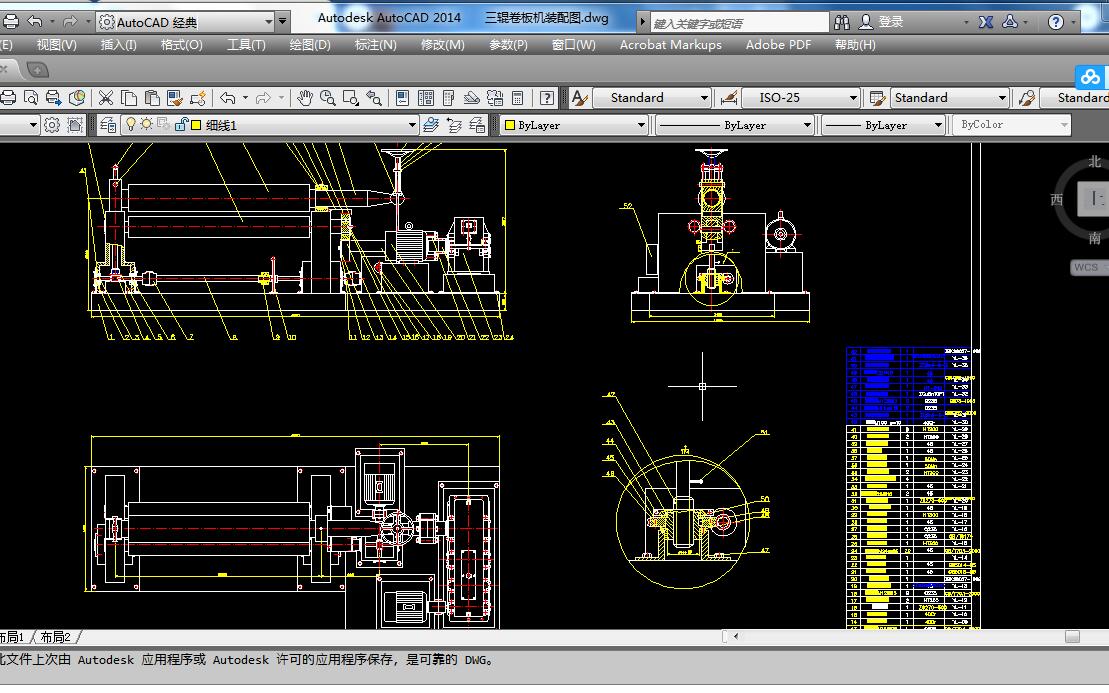
Task: Click the Layer Previous icon
Action: [454, 125]
